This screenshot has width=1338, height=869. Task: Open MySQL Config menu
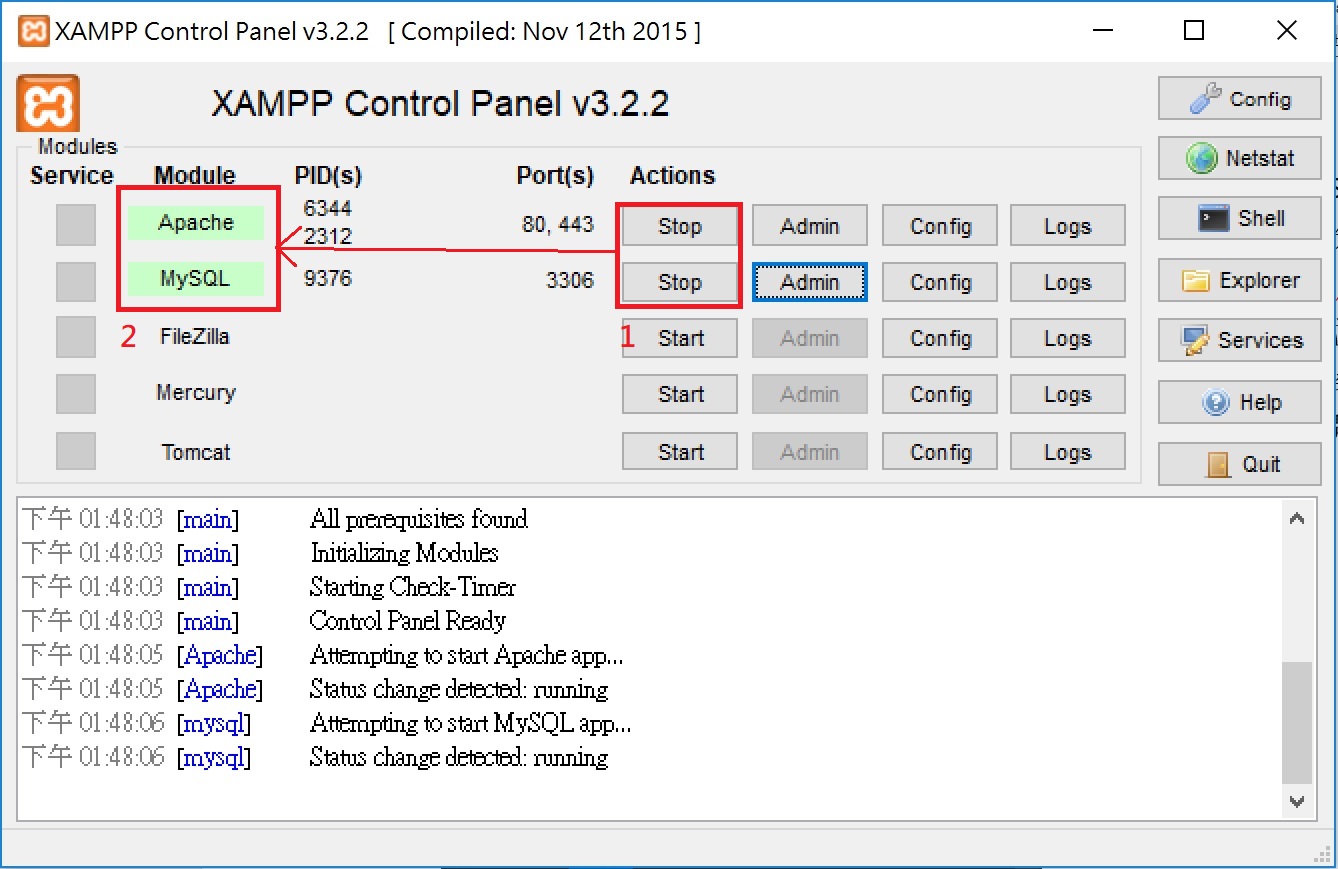940,282
